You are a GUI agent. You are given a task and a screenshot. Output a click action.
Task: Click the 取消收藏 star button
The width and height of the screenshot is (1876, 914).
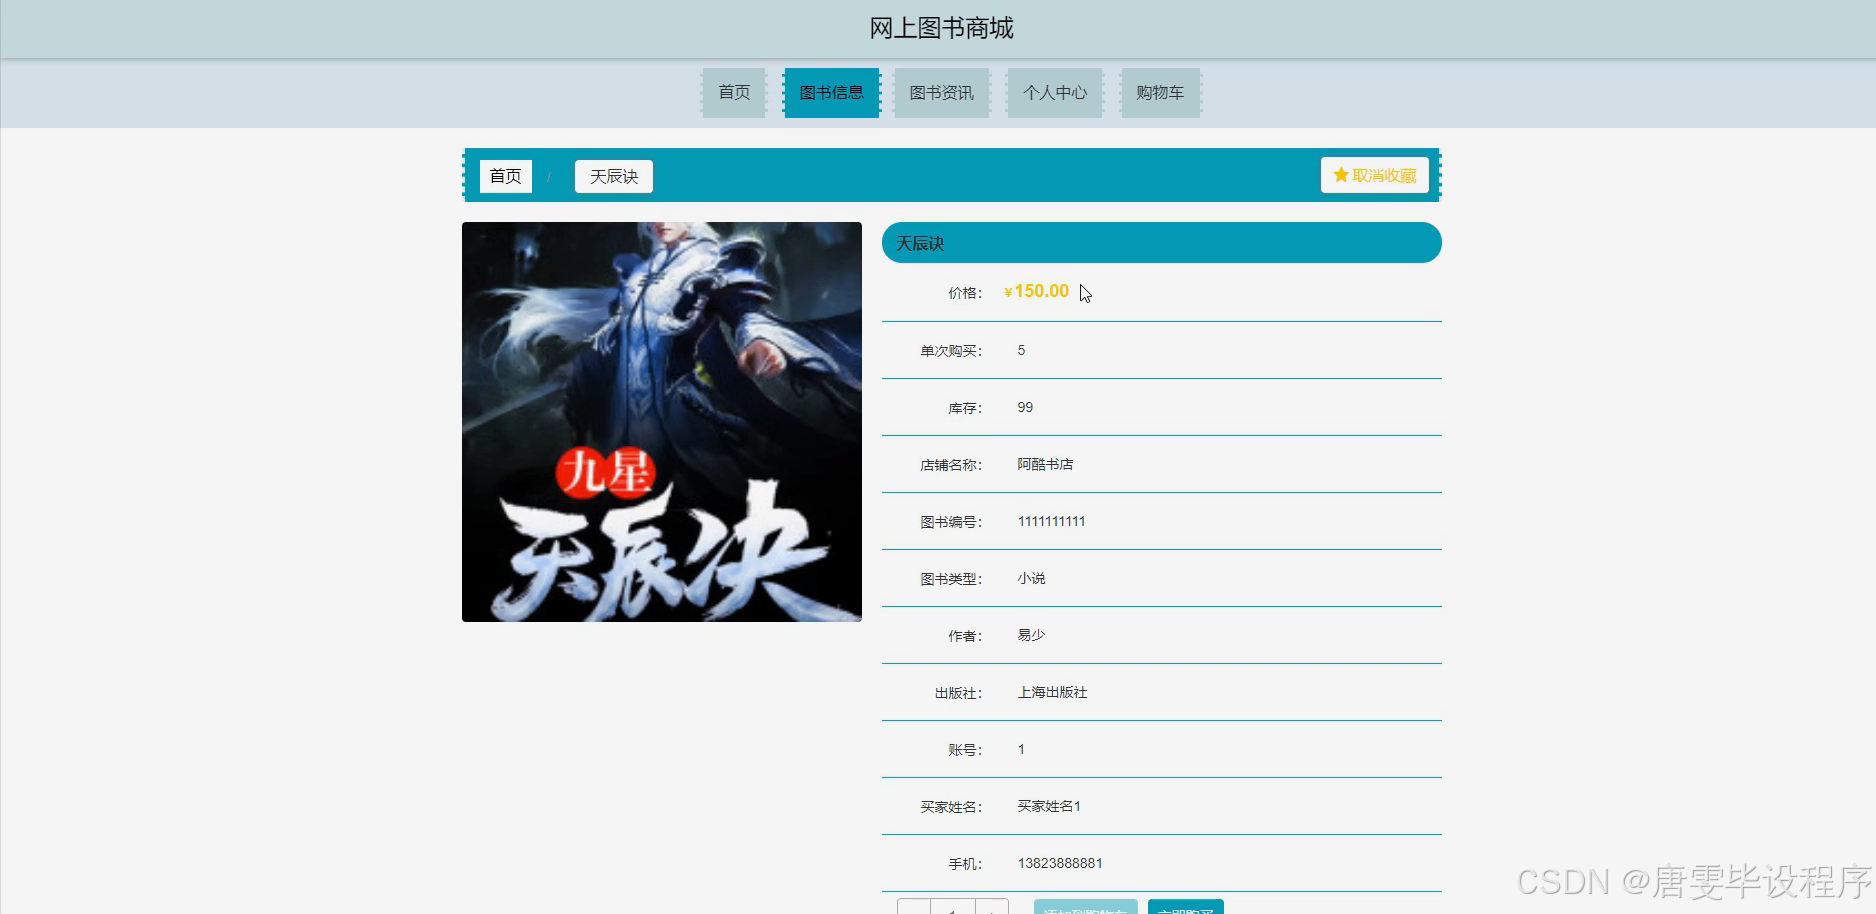(1374, 175)
